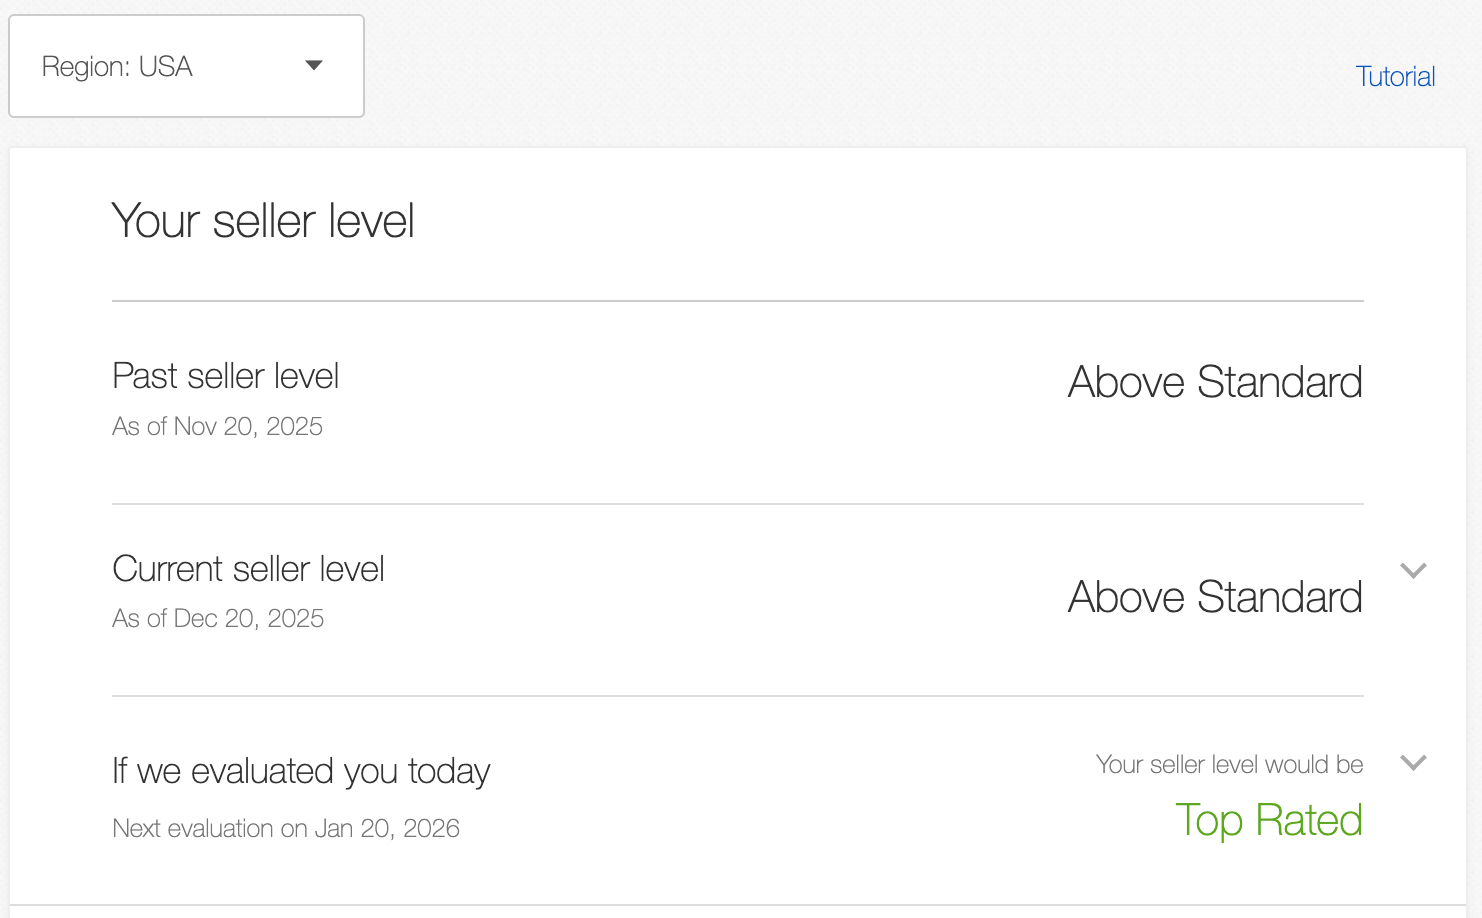Click the divider line above Current seller level
Screen dimensions: 1482x918
[738, 504]
